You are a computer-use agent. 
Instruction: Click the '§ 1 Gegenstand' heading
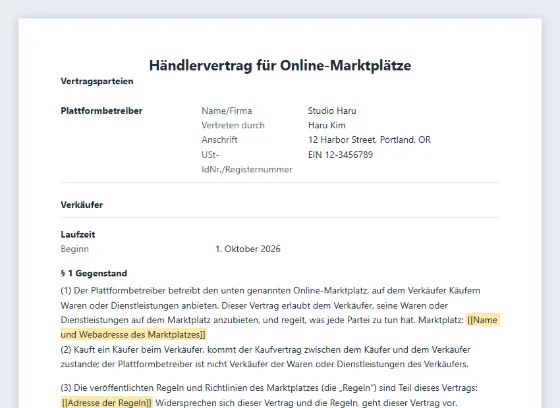click(94, 273)
